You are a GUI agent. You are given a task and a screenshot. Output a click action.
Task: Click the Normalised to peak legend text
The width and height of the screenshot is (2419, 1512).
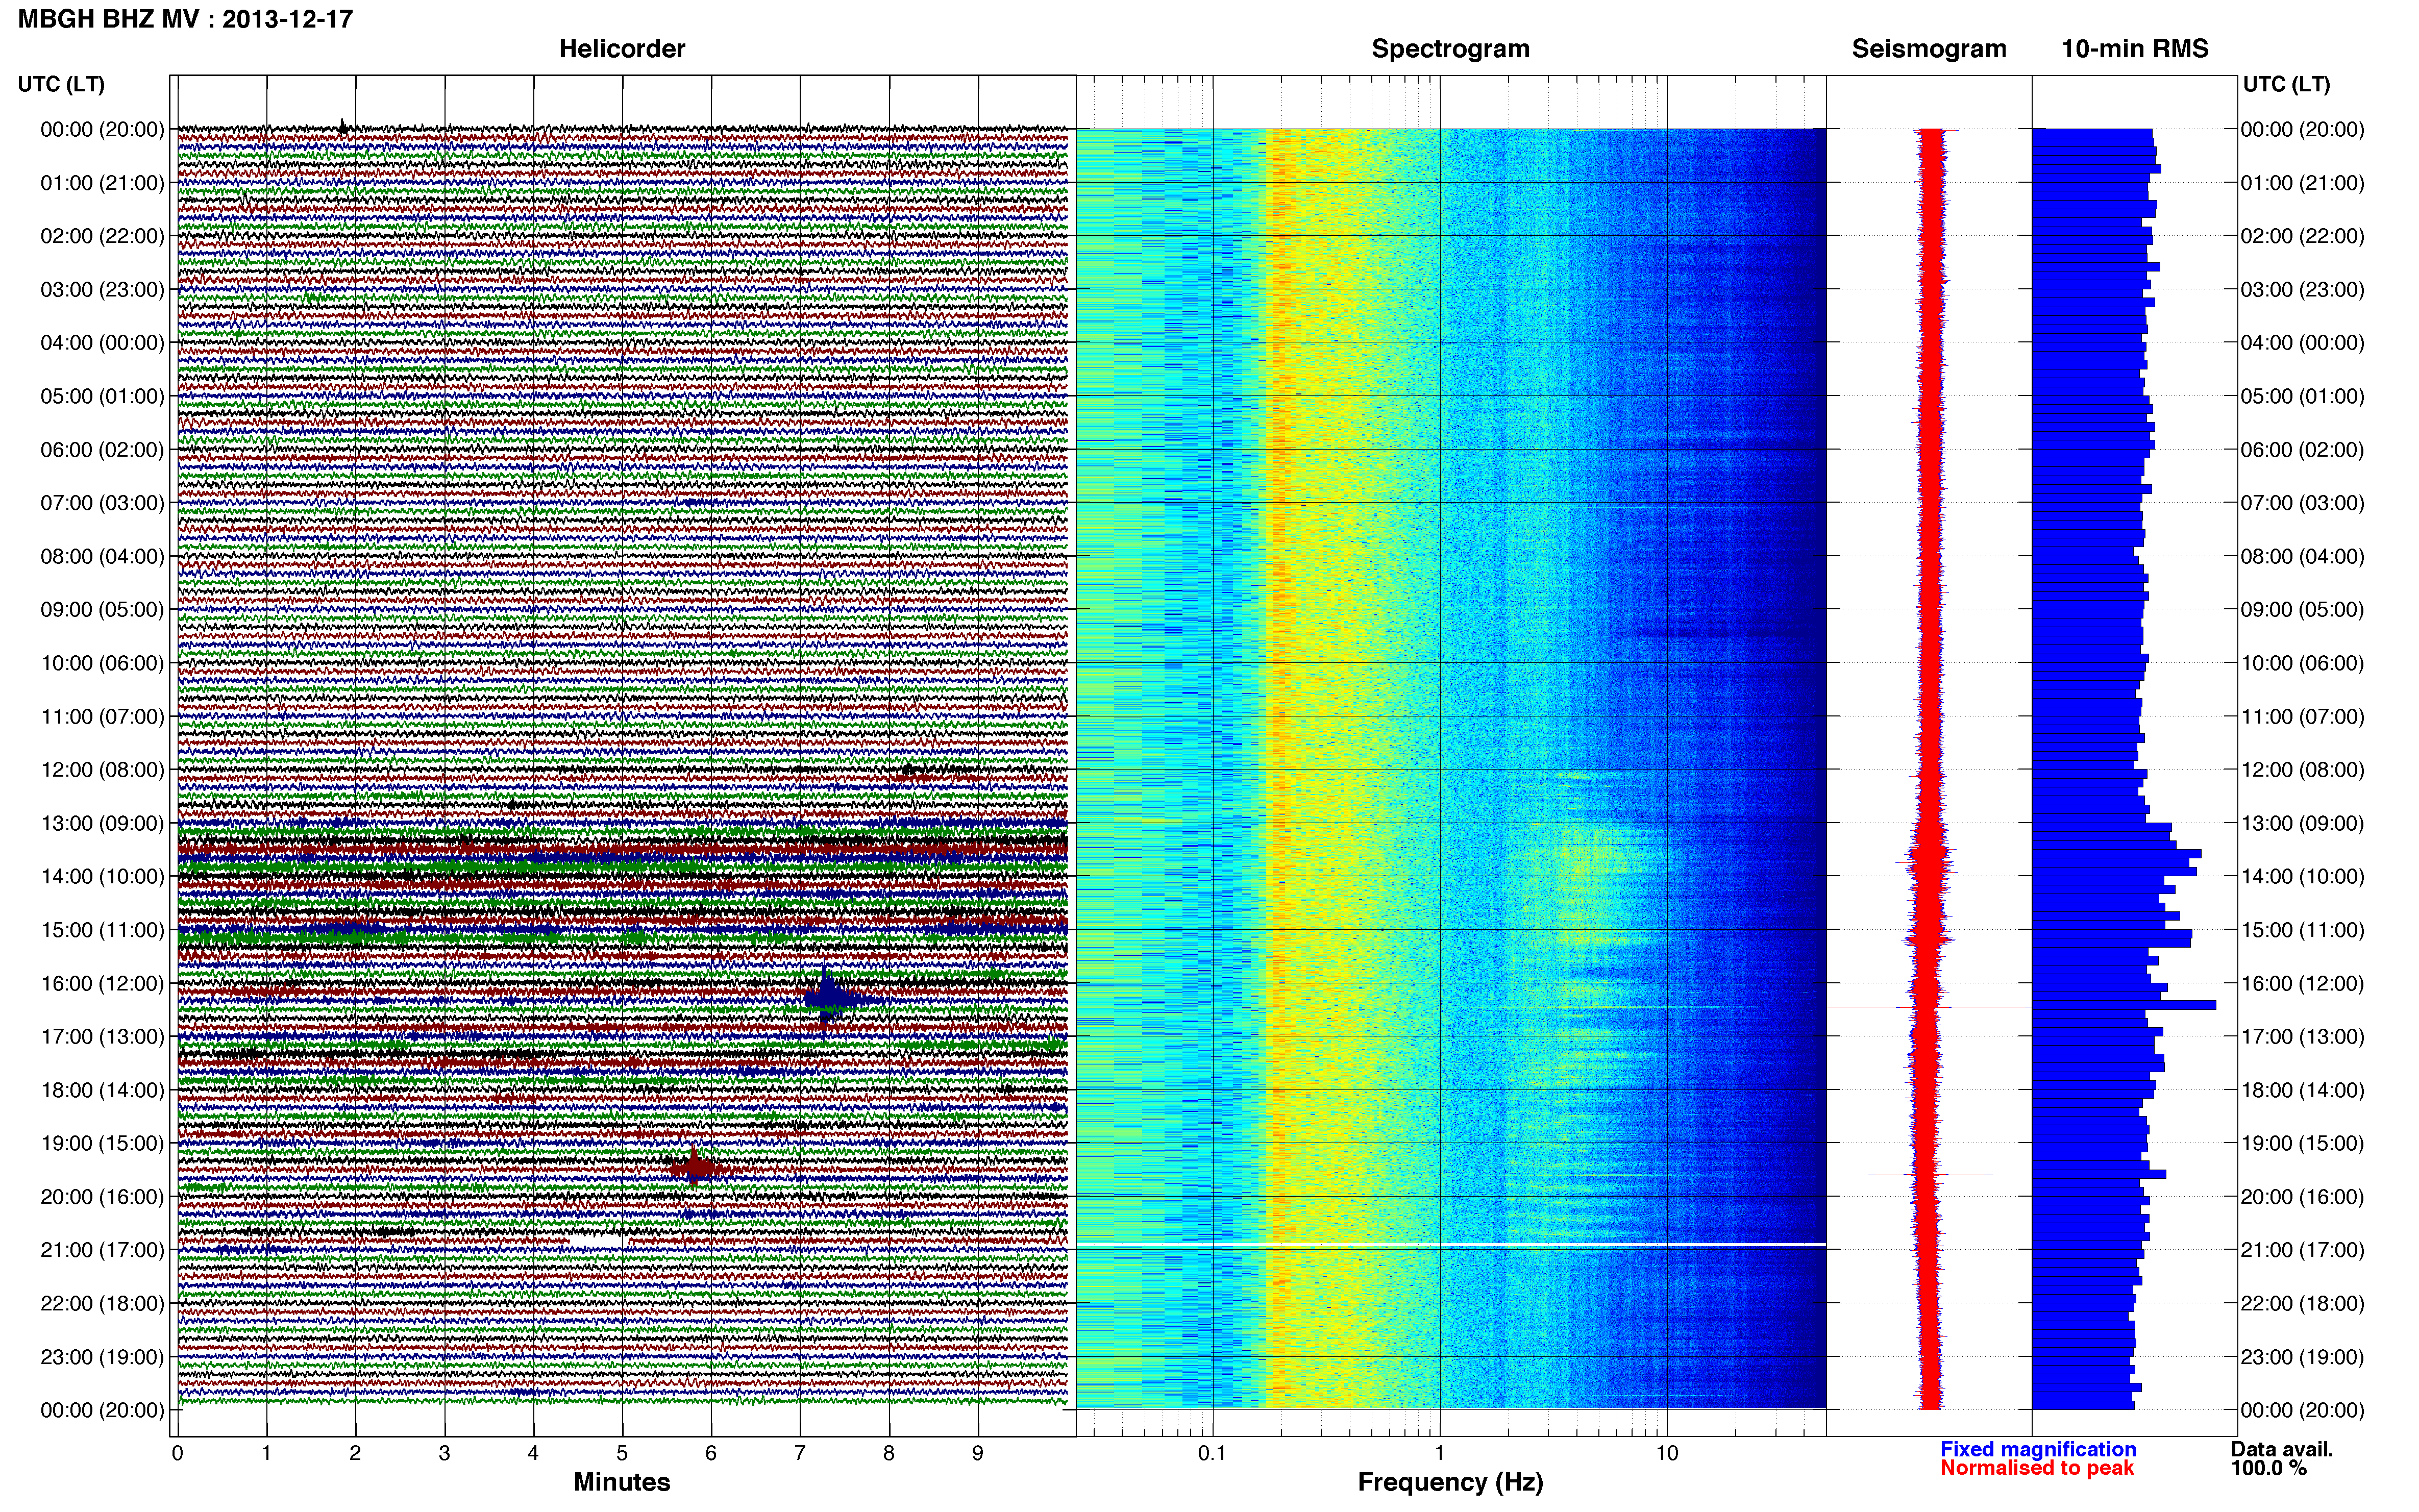coord(2037,1468)
